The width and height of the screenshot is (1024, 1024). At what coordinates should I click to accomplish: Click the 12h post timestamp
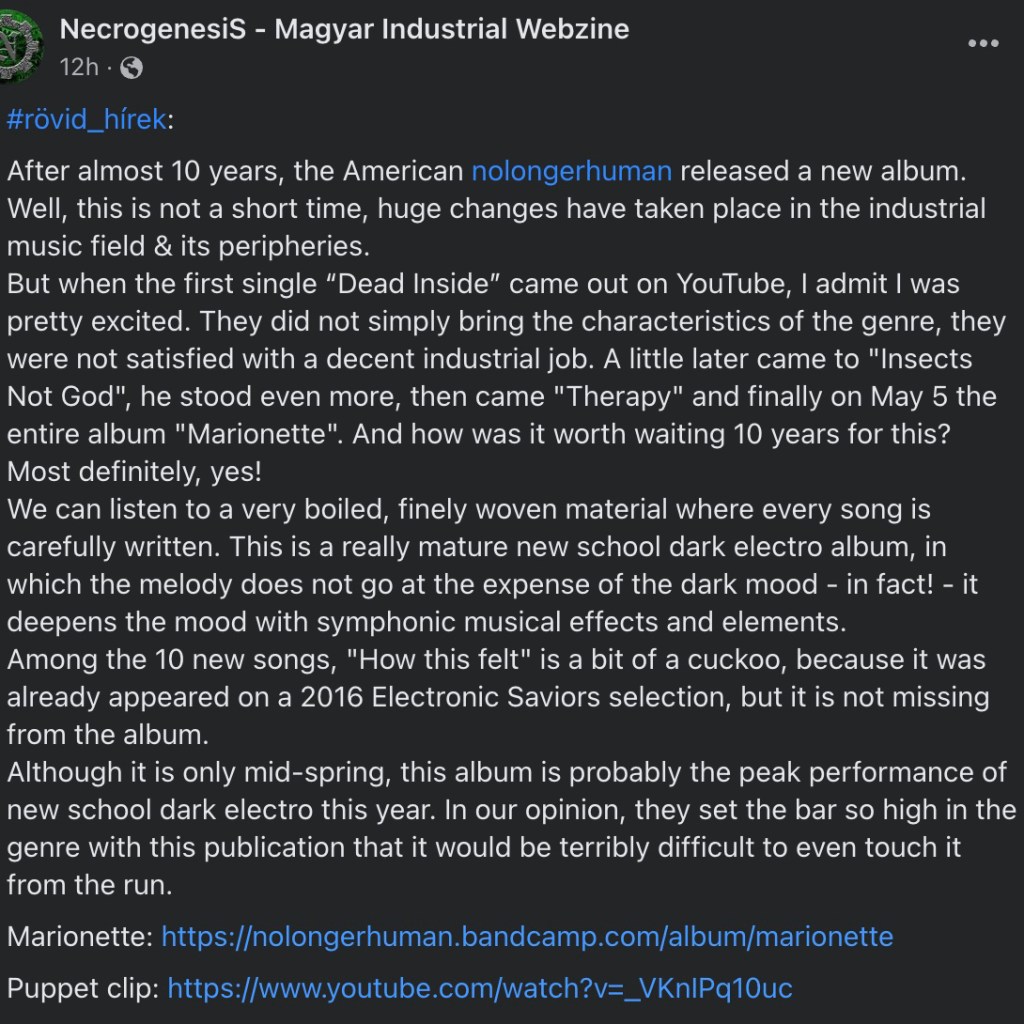click(79, 67)
